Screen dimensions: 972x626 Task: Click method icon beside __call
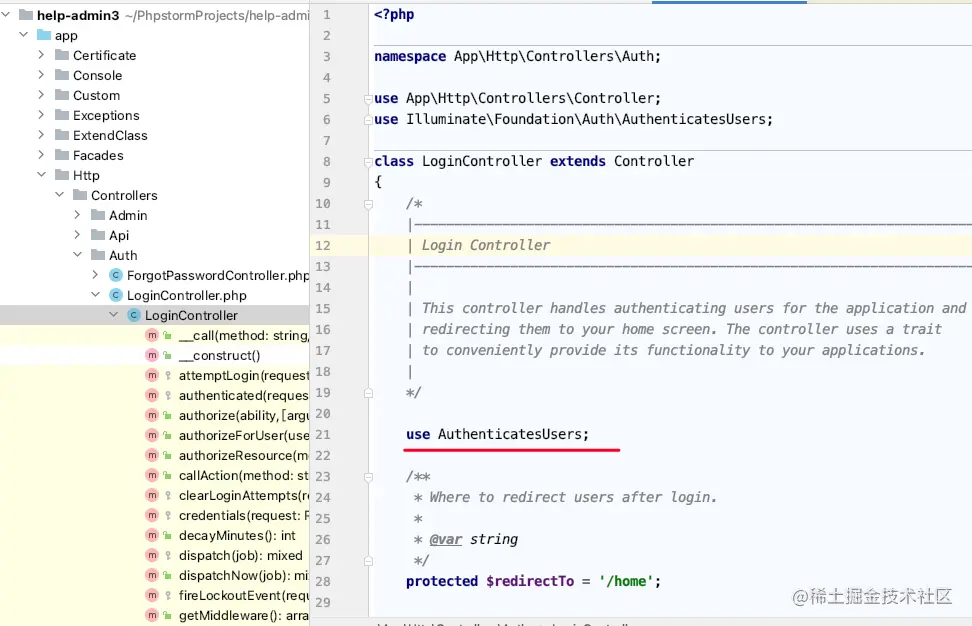coord(152,335)
